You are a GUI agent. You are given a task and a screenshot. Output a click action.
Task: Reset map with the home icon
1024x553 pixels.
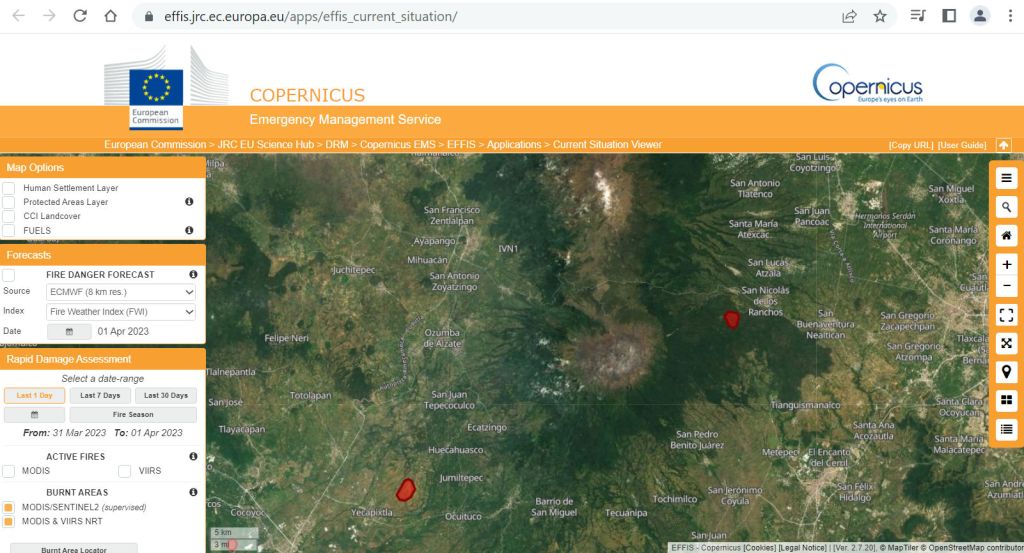[x=1006, y=236]
